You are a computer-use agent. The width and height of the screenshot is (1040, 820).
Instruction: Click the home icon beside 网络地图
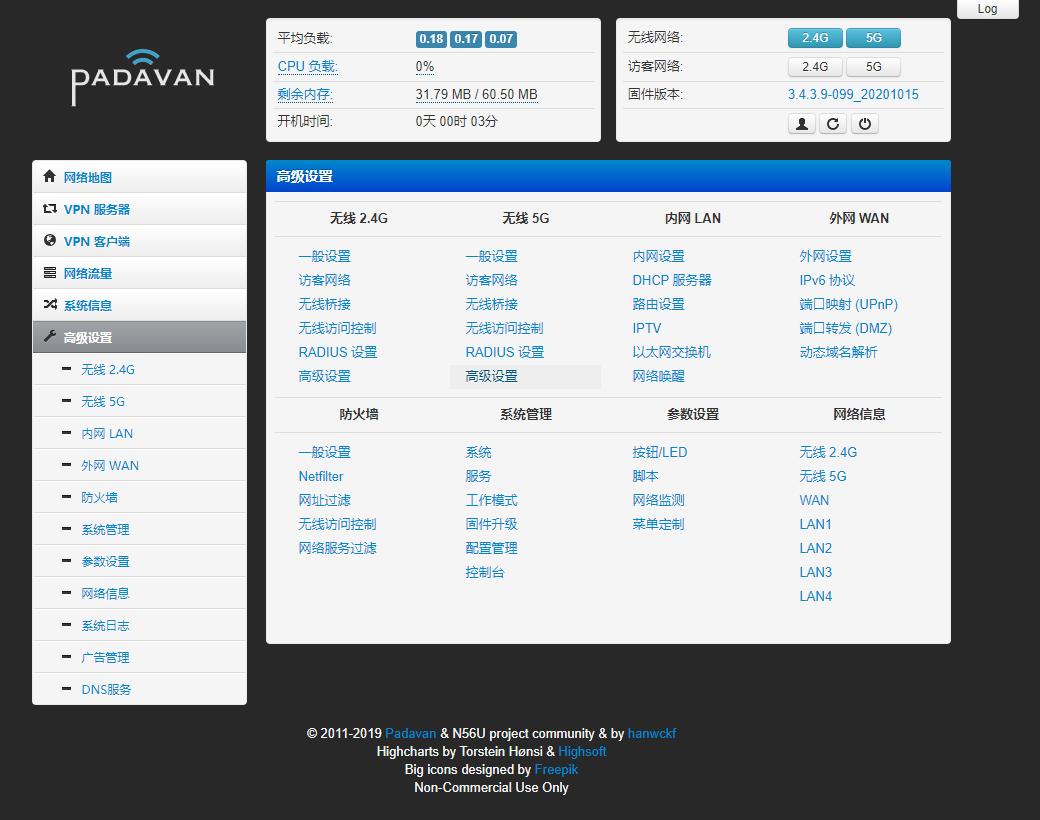coord(50,177)
